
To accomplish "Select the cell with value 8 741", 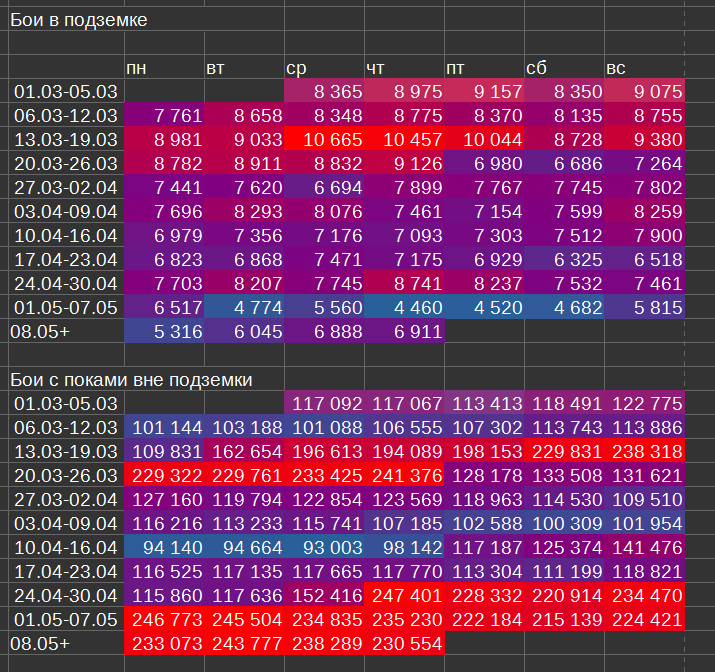I will coord(404,284).
